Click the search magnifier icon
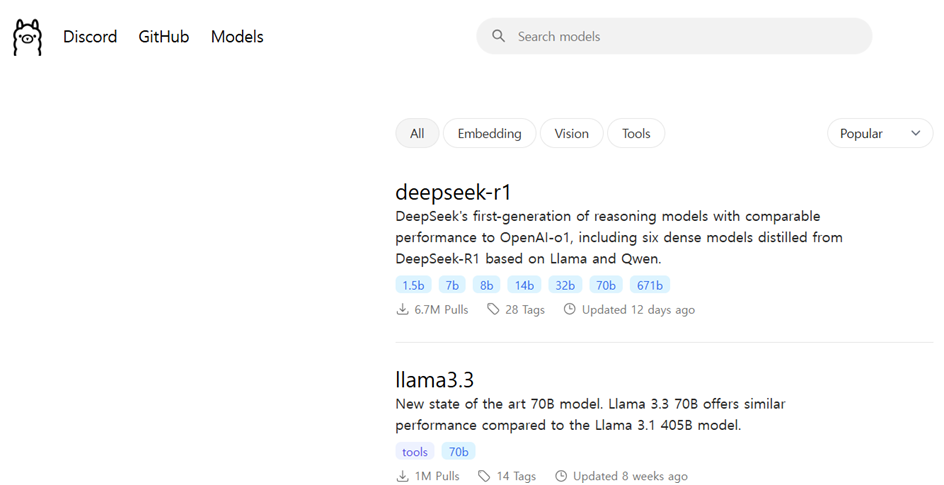 point(498,36)
